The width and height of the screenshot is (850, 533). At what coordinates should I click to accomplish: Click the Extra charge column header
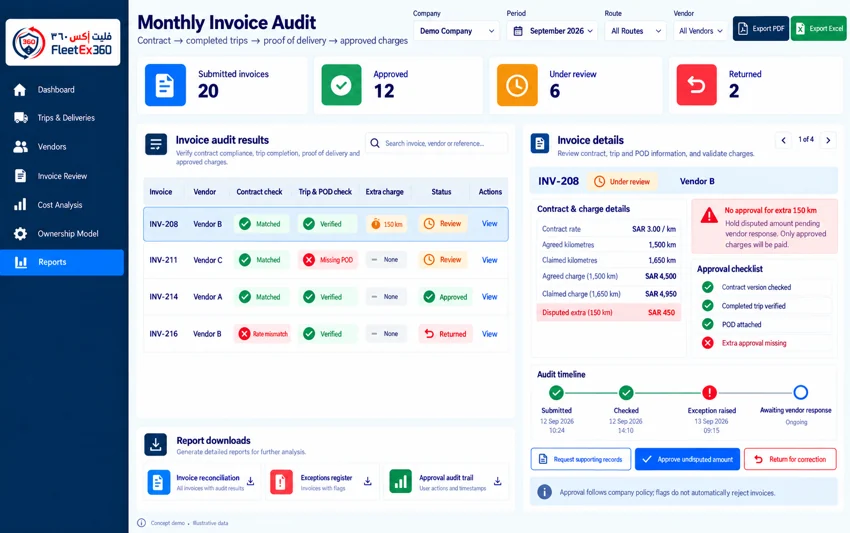[384, 192]
